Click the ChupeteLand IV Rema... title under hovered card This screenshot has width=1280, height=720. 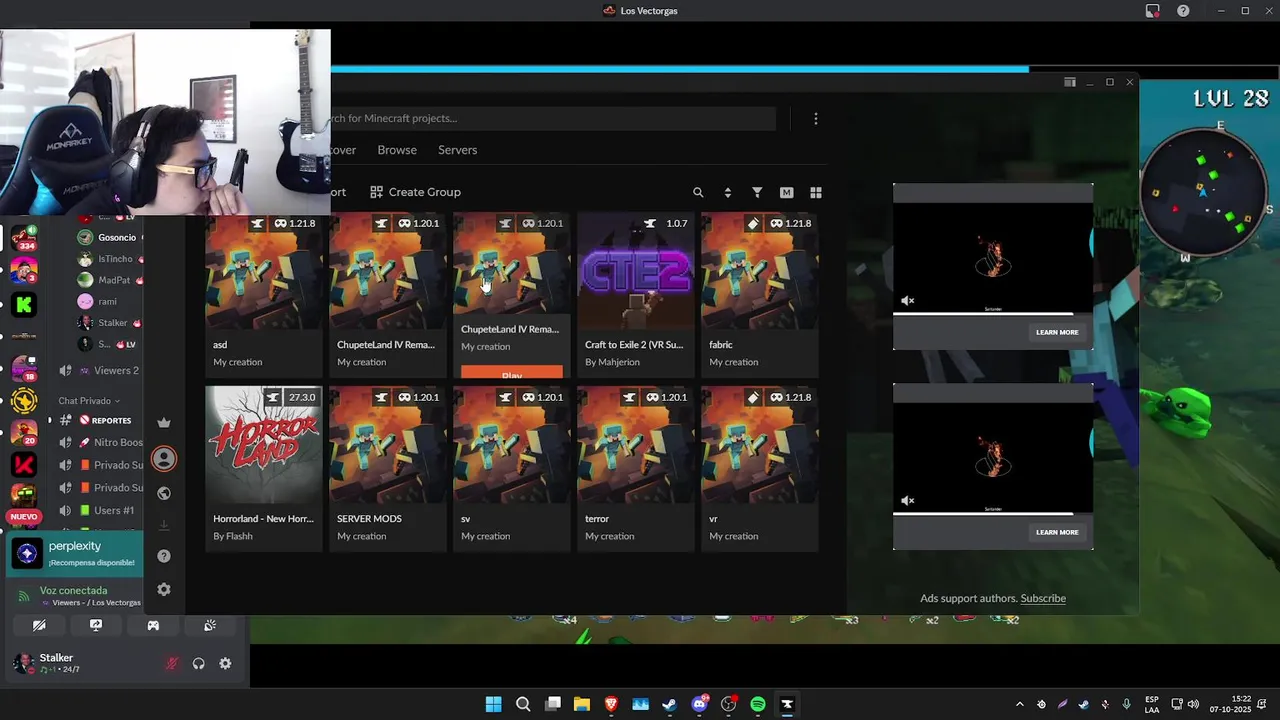(x=510, y=329)
